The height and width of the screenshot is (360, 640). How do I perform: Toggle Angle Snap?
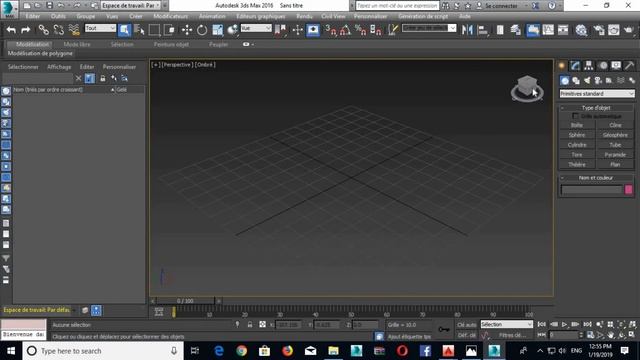pyautogui.click(x=345, y=30)
